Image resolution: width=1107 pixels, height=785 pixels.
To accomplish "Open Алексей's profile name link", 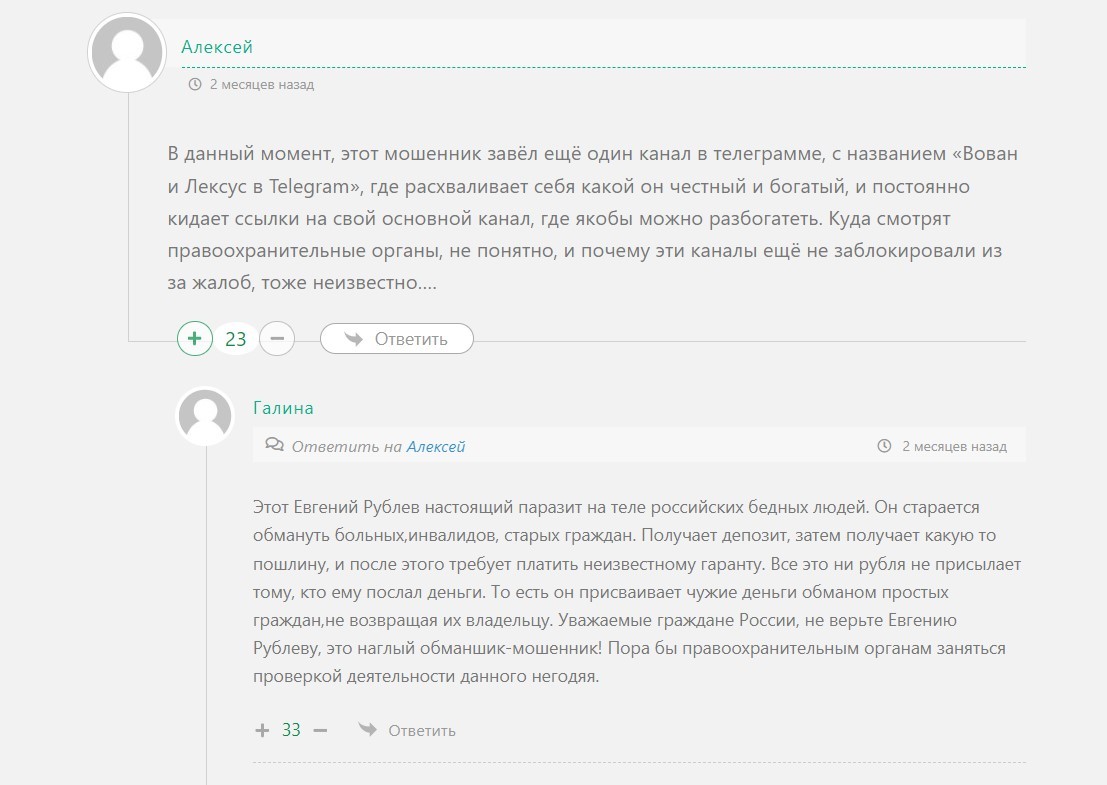I will 217,47.
